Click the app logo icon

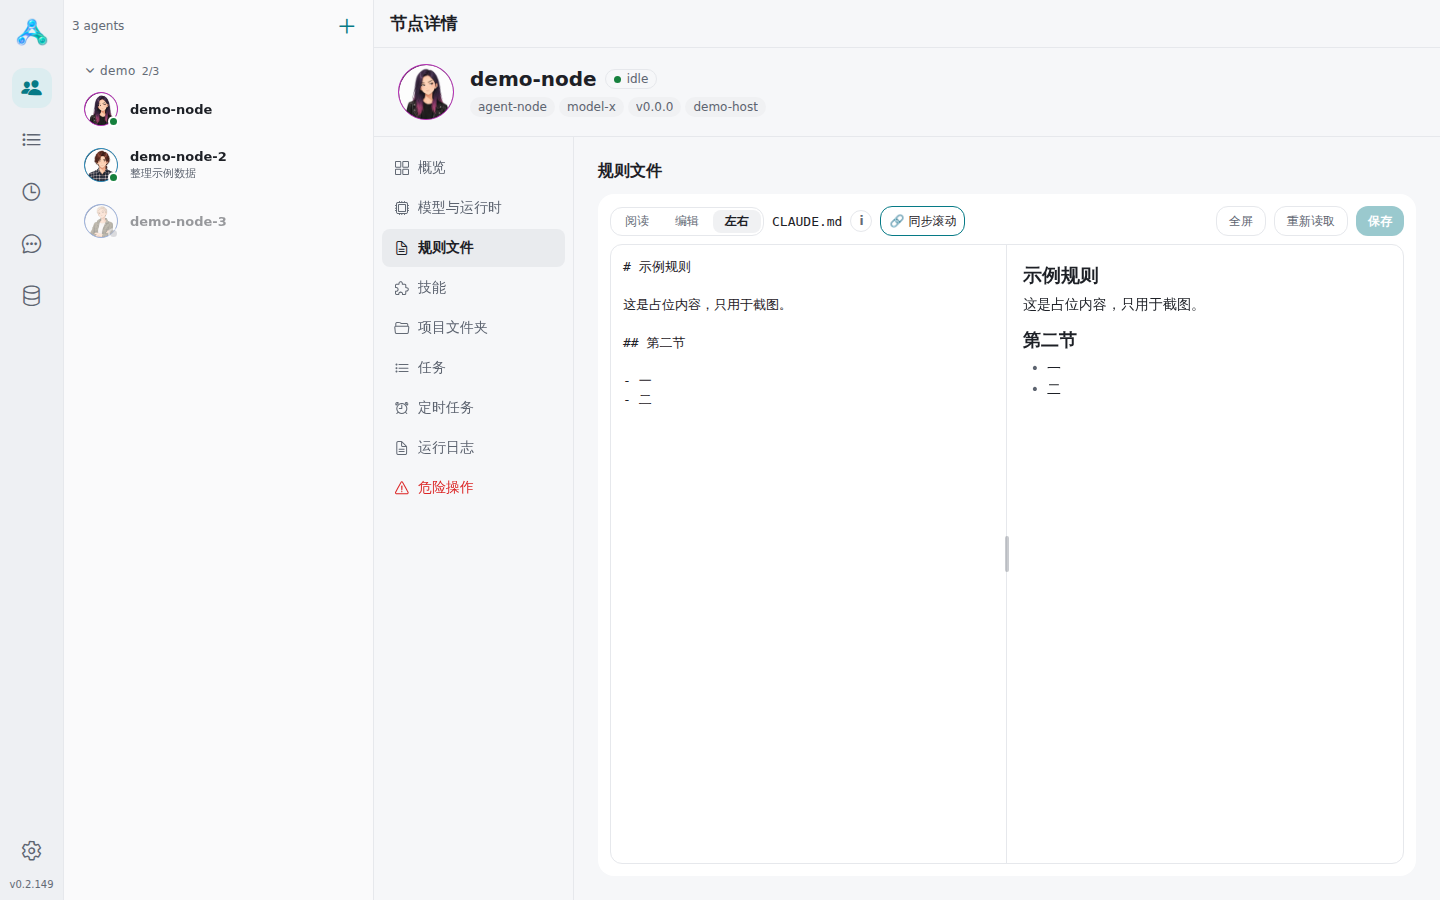point(32,32)
